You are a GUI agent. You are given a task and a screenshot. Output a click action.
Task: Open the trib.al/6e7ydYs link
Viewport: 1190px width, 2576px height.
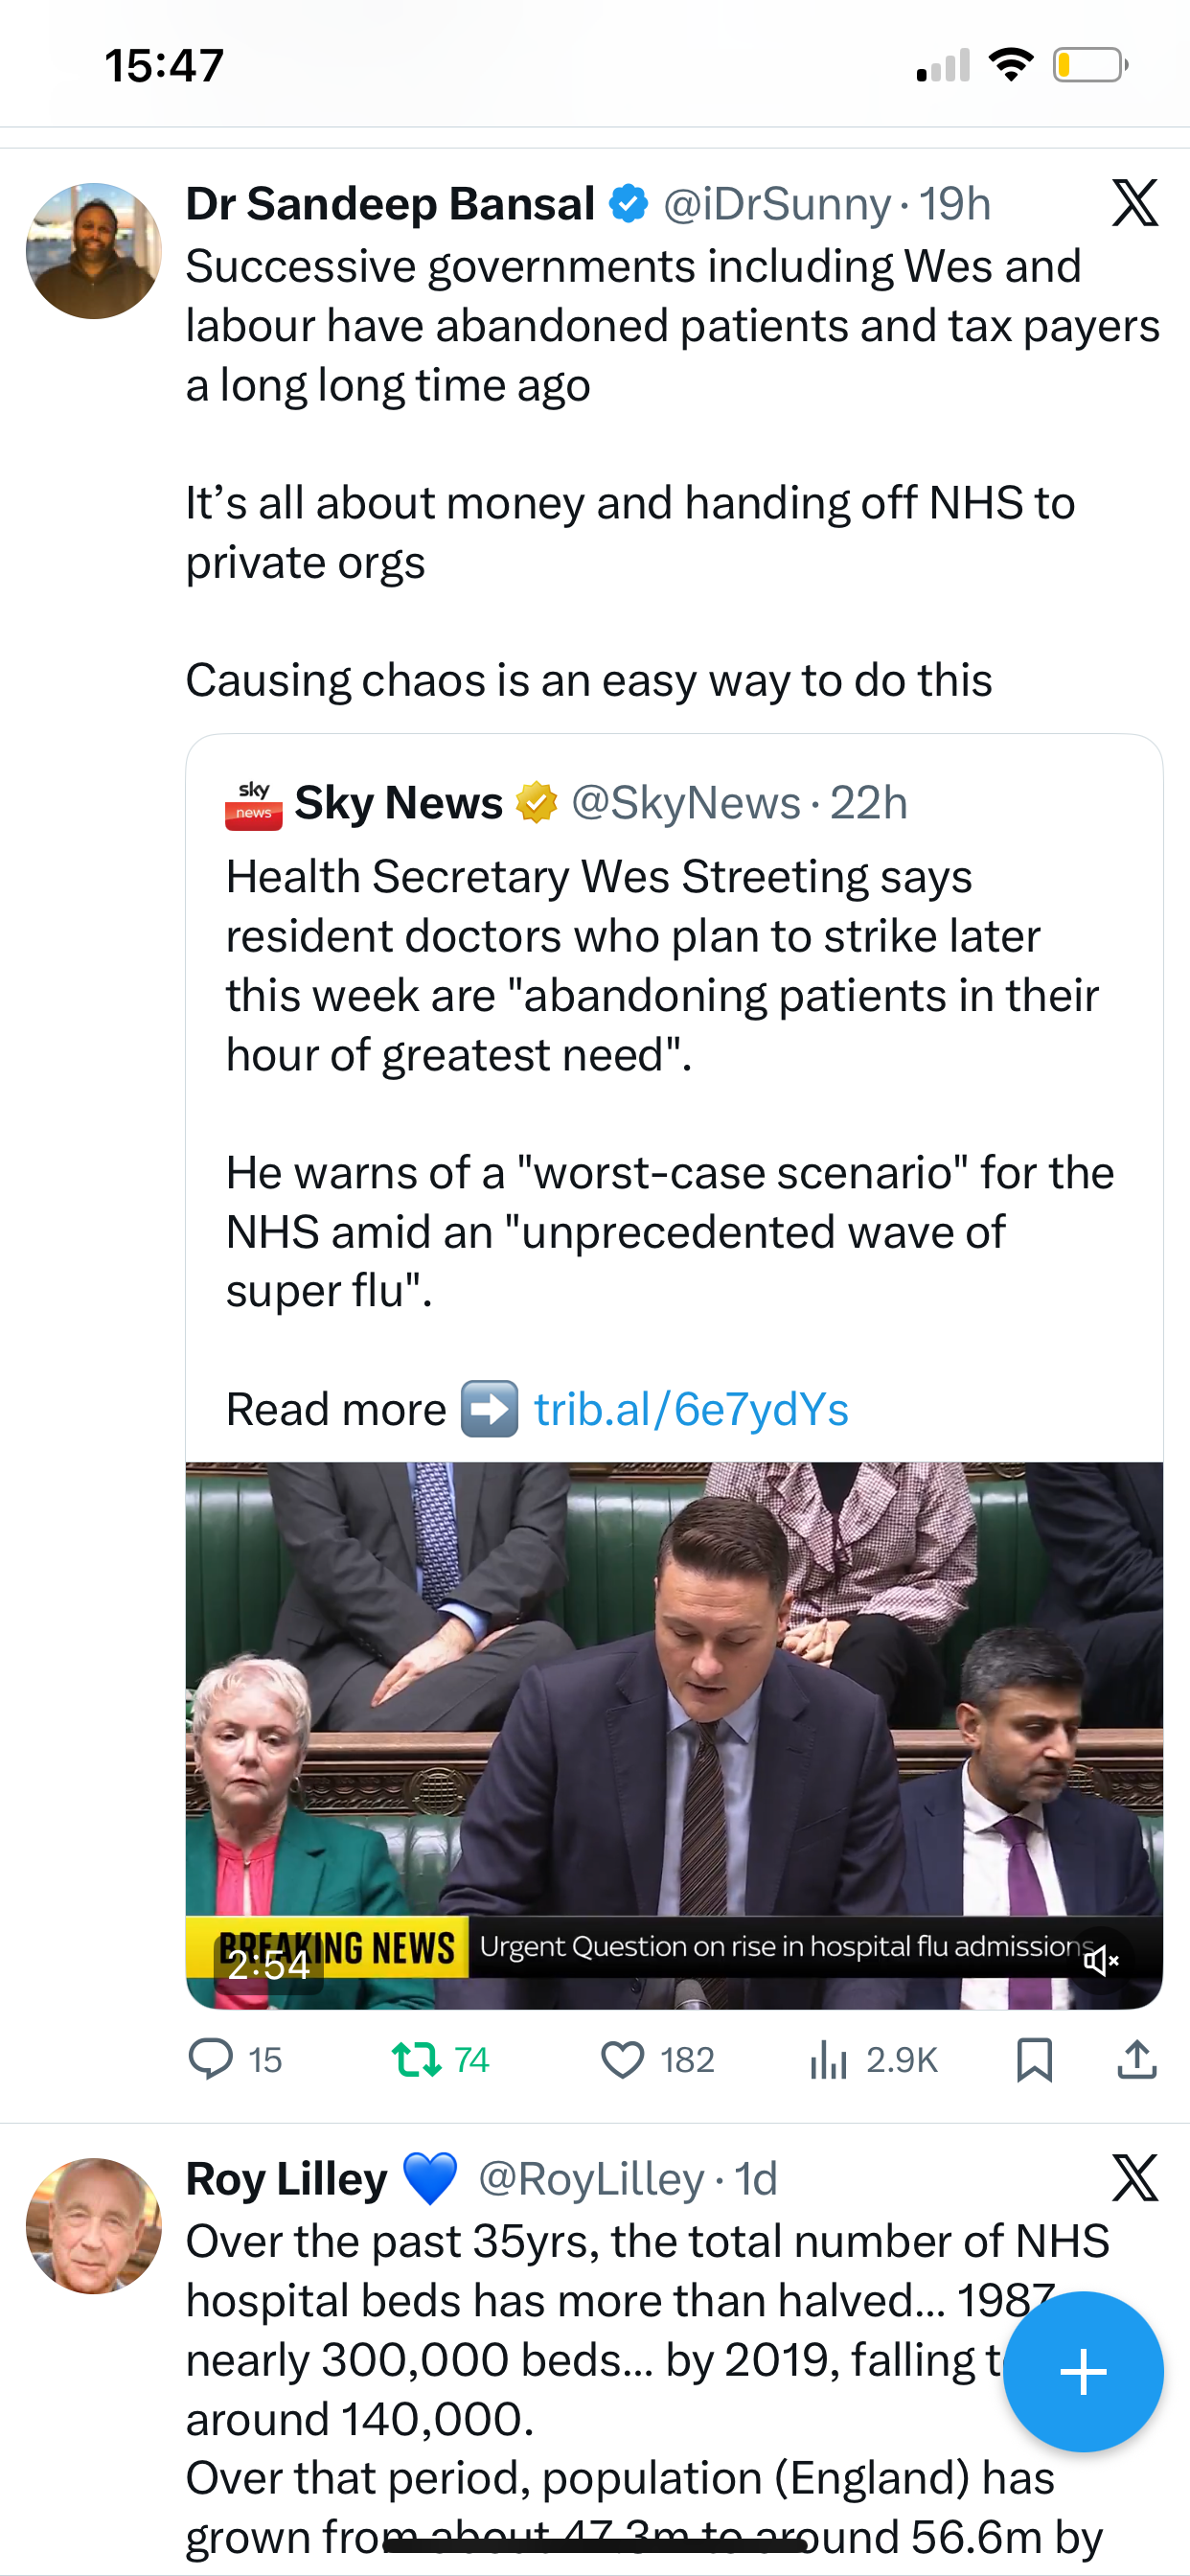(x=691, y=1409)
